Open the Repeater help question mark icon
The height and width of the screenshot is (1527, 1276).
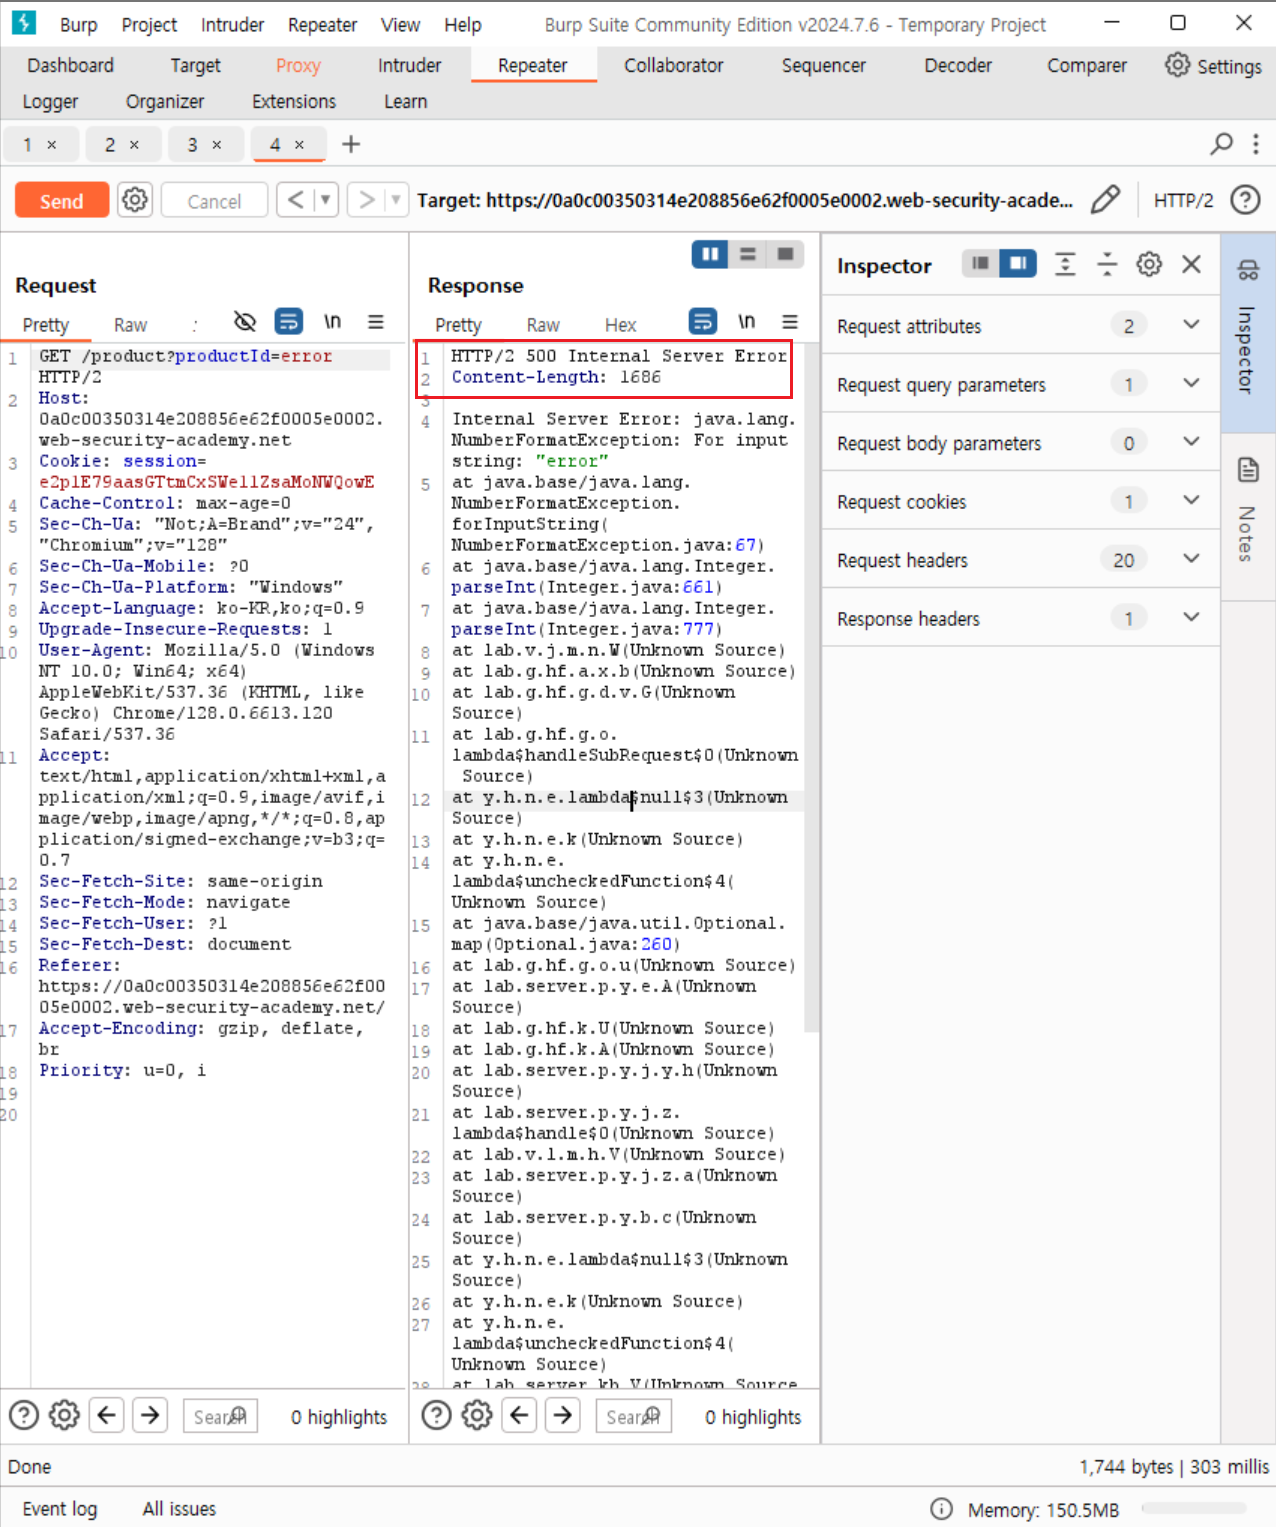tap(1245, 200)
